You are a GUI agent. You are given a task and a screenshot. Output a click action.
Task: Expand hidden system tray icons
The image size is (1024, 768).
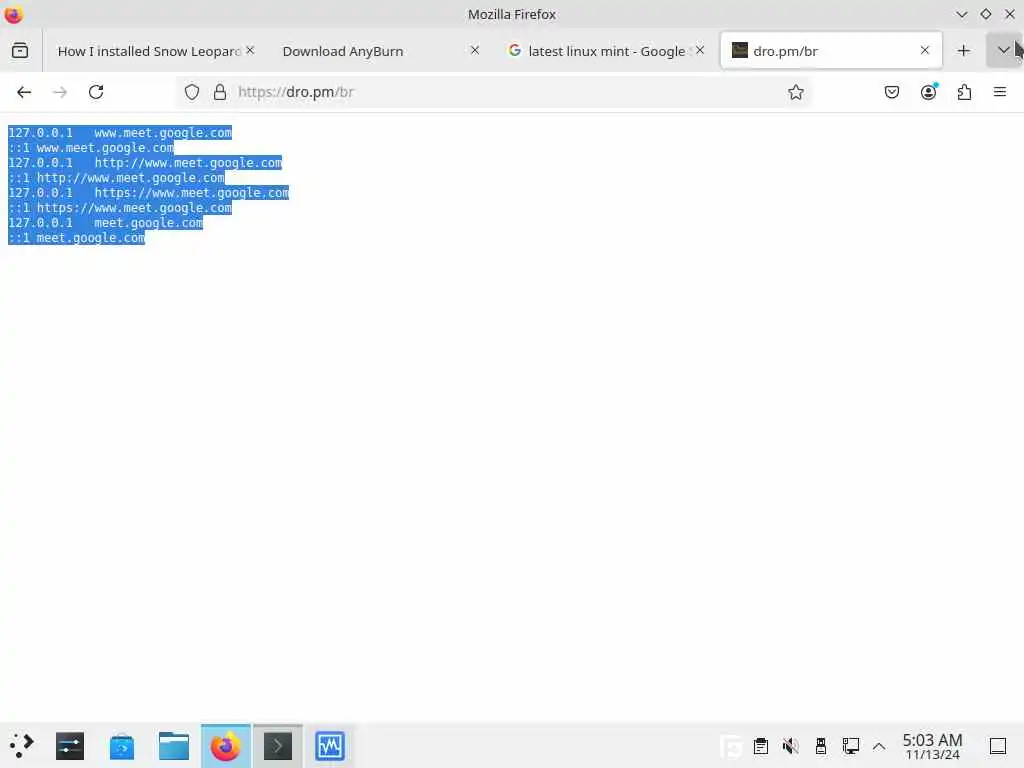pos(879,746)
